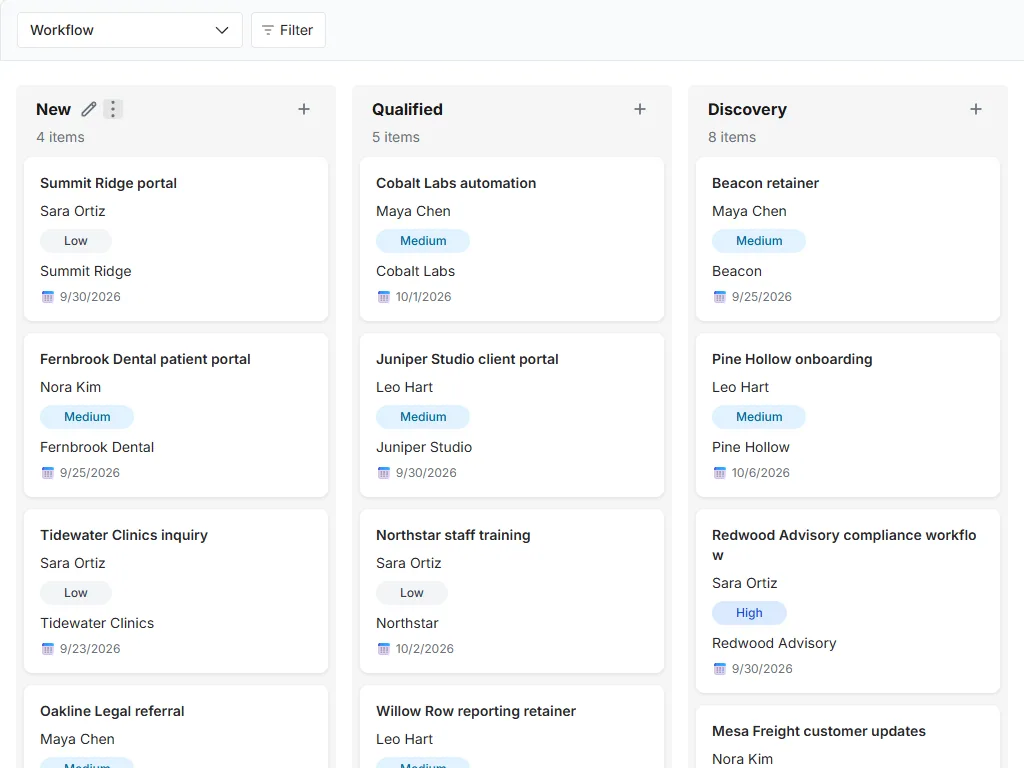Click calendar icon beside 9/30/2026 on Summit Ridge portal
The image size is (1024, 768).
pyautogui.click(x=48, y=296)
